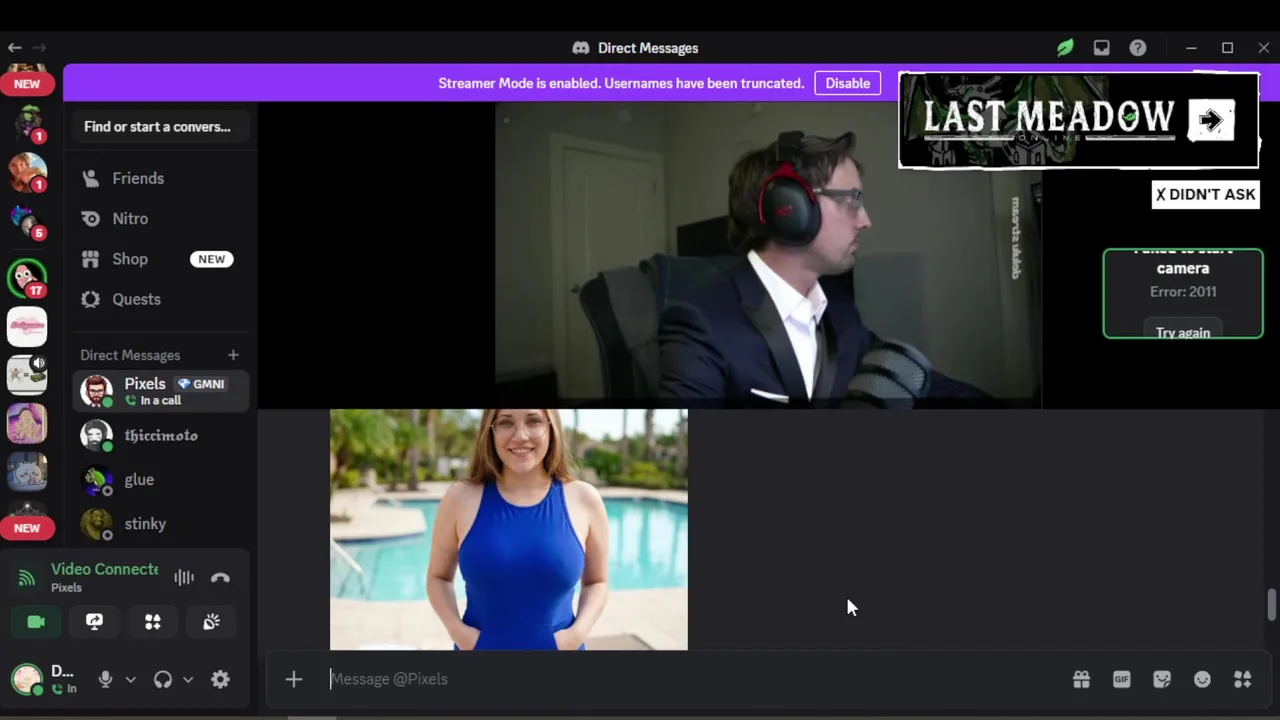
Task: Mute the microphone
Action: pyautogui.click(x=105, y=679)
